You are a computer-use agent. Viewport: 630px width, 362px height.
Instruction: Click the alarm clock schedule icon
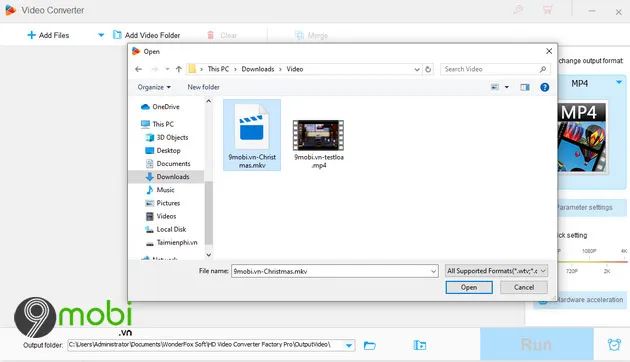click(614, 344)
